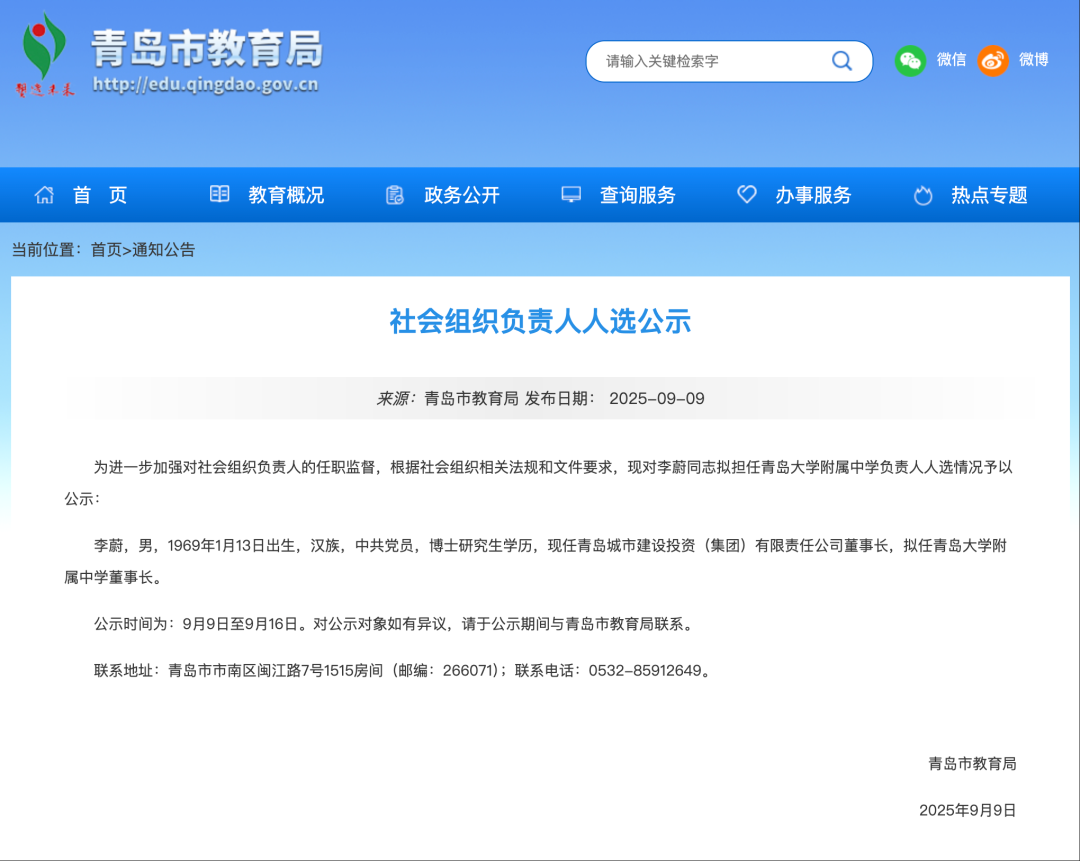
Task: Go to 首页 in the navigation bar
Action: [101, 195]
